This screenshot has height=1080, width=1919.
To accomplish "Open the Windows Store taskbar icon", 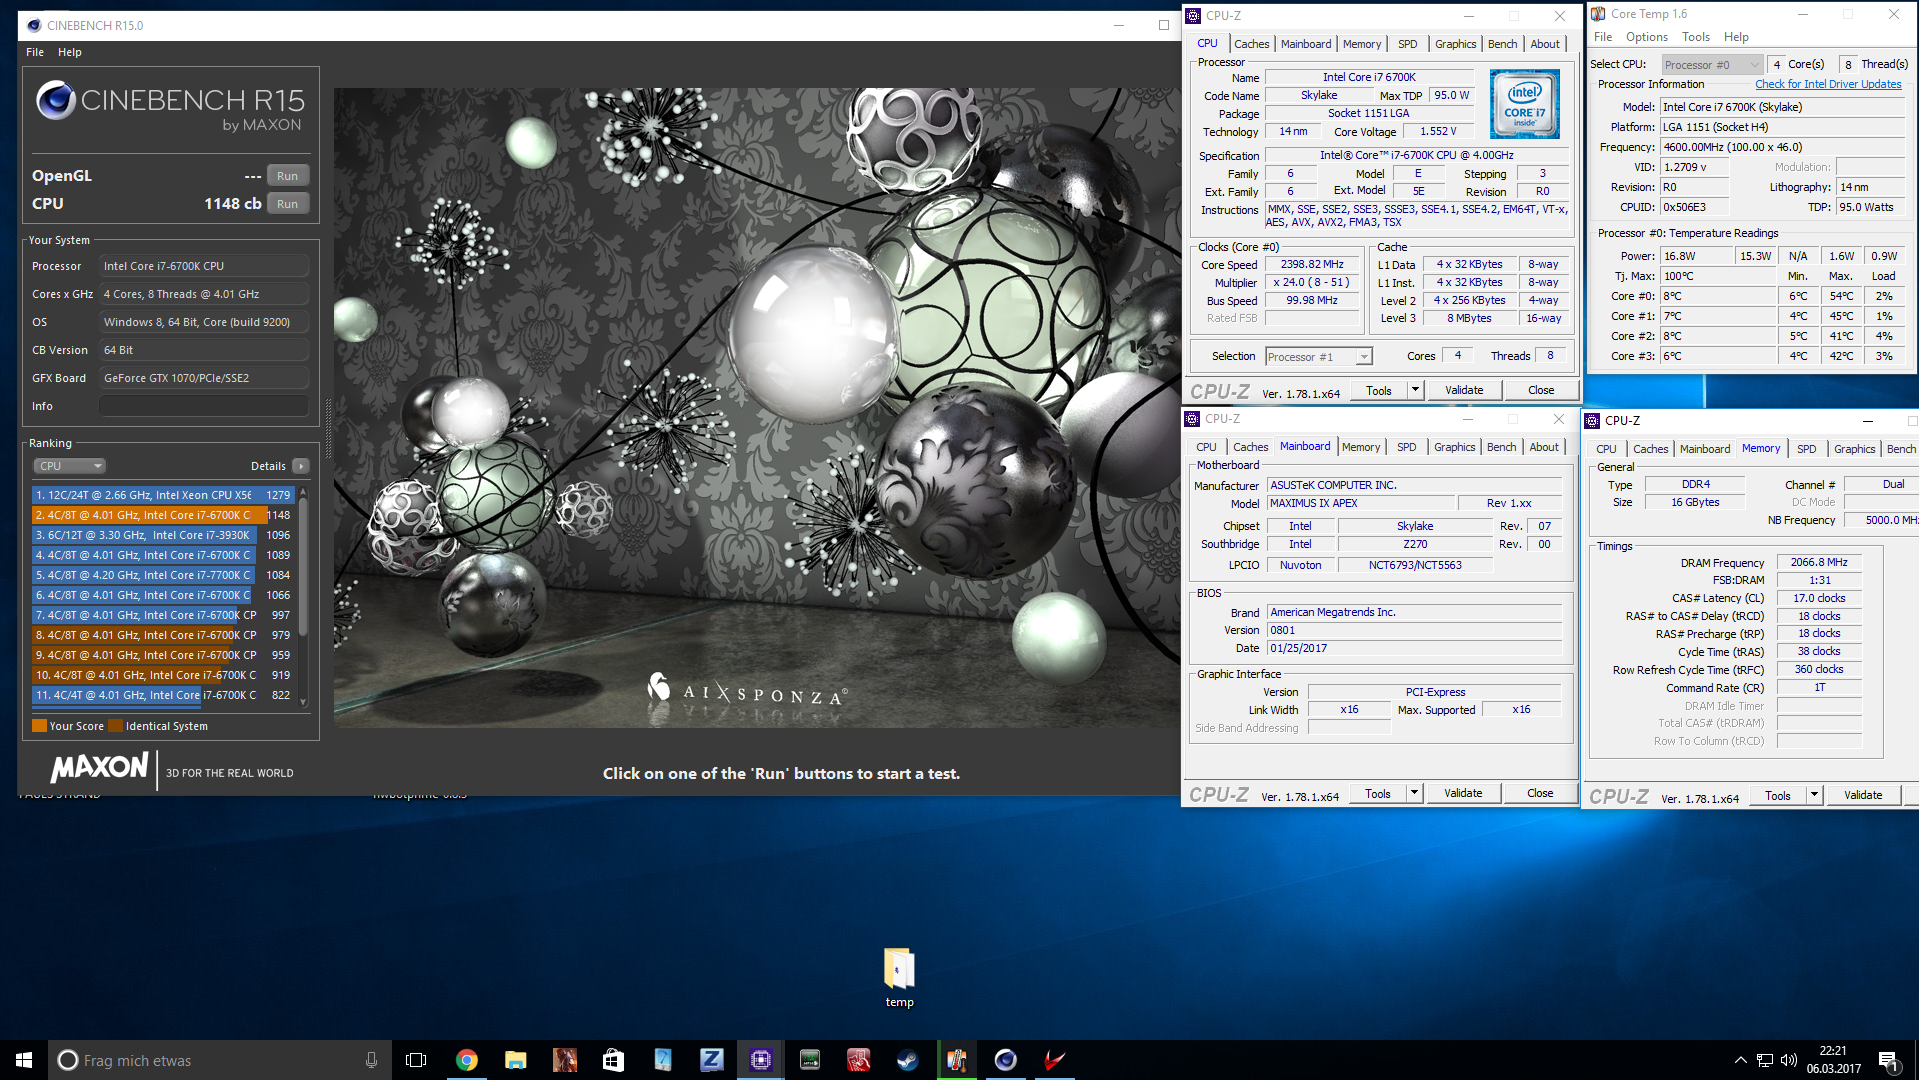I will point(613,1060).
